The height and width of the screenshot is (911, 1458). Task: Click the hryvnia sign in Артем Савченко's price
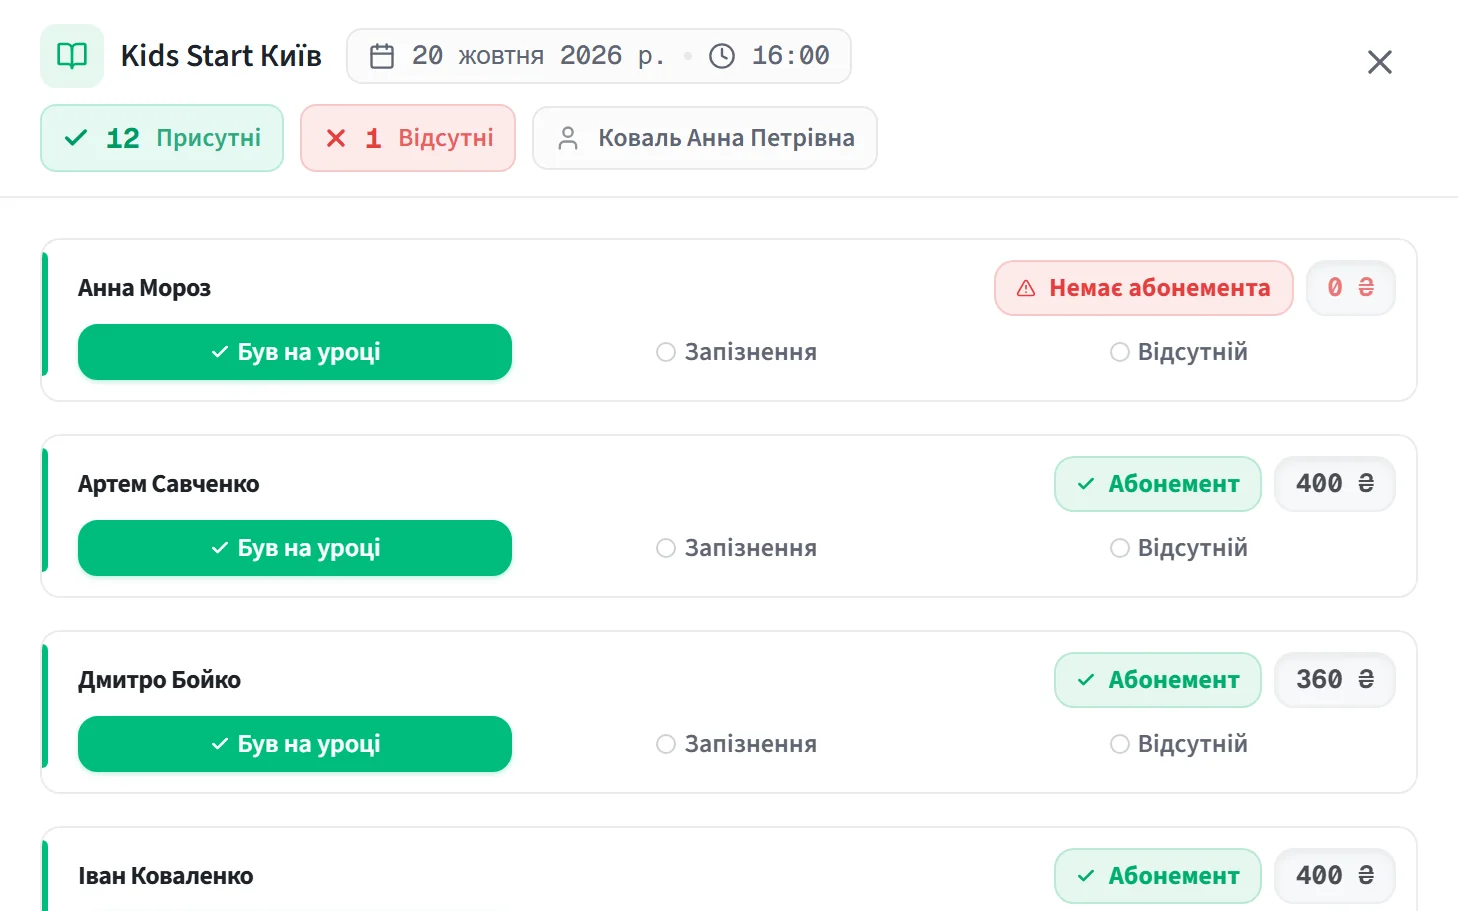point(1366,484)
